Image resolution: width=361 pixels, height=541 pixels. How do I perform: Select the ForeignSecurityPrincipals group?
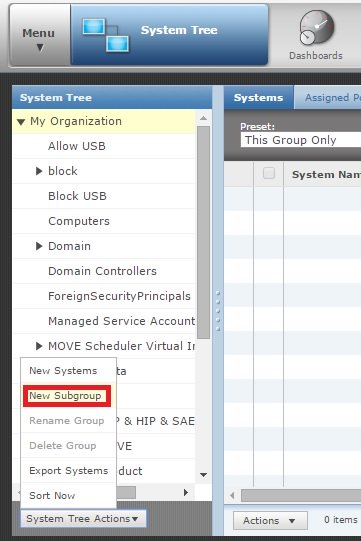point(119,296)
